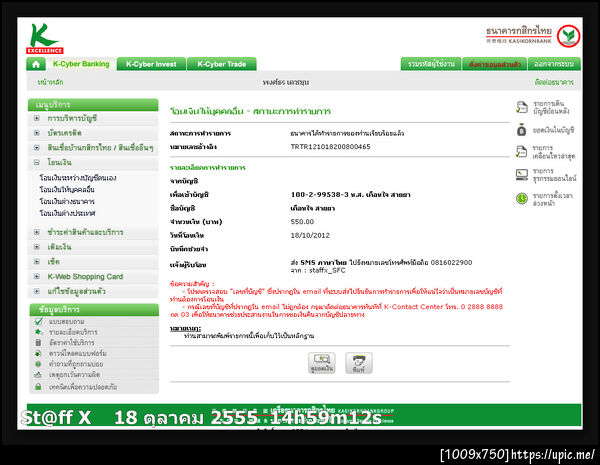Click the K-Excellence logo
Screen dimensions: 600x465
pyautogui.click(x=44, y=39)
